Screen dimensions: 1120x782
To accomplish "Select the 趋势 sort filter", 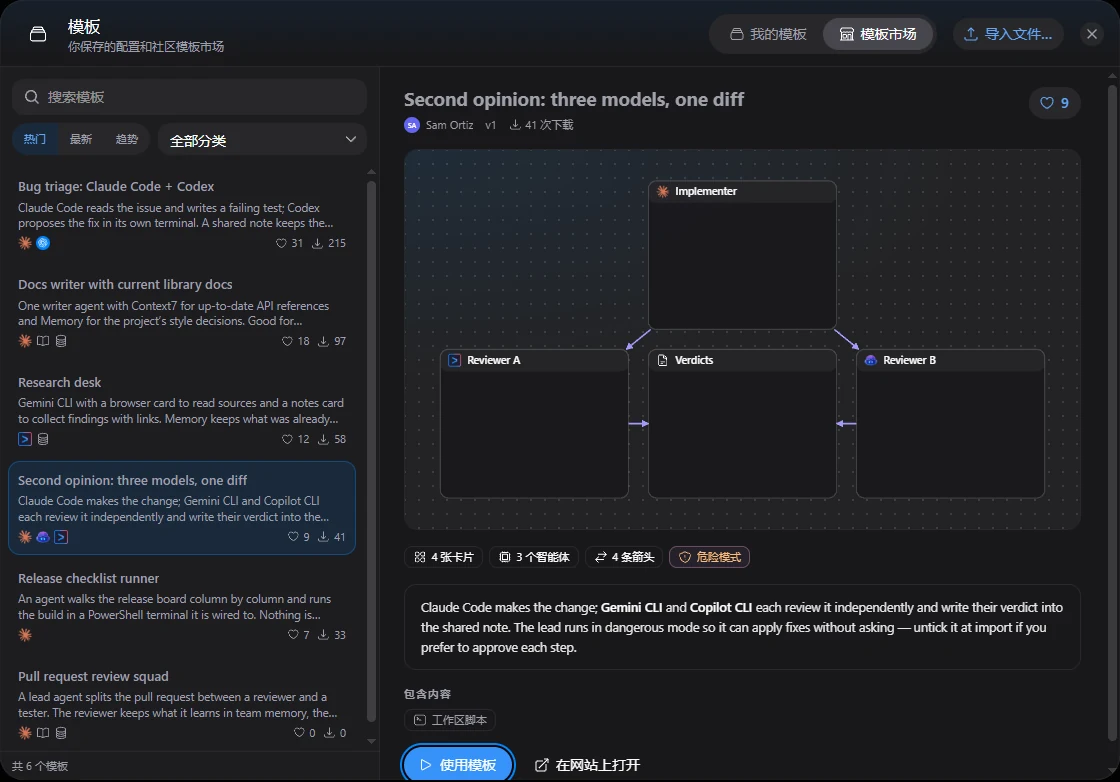I will click(127, 139).
